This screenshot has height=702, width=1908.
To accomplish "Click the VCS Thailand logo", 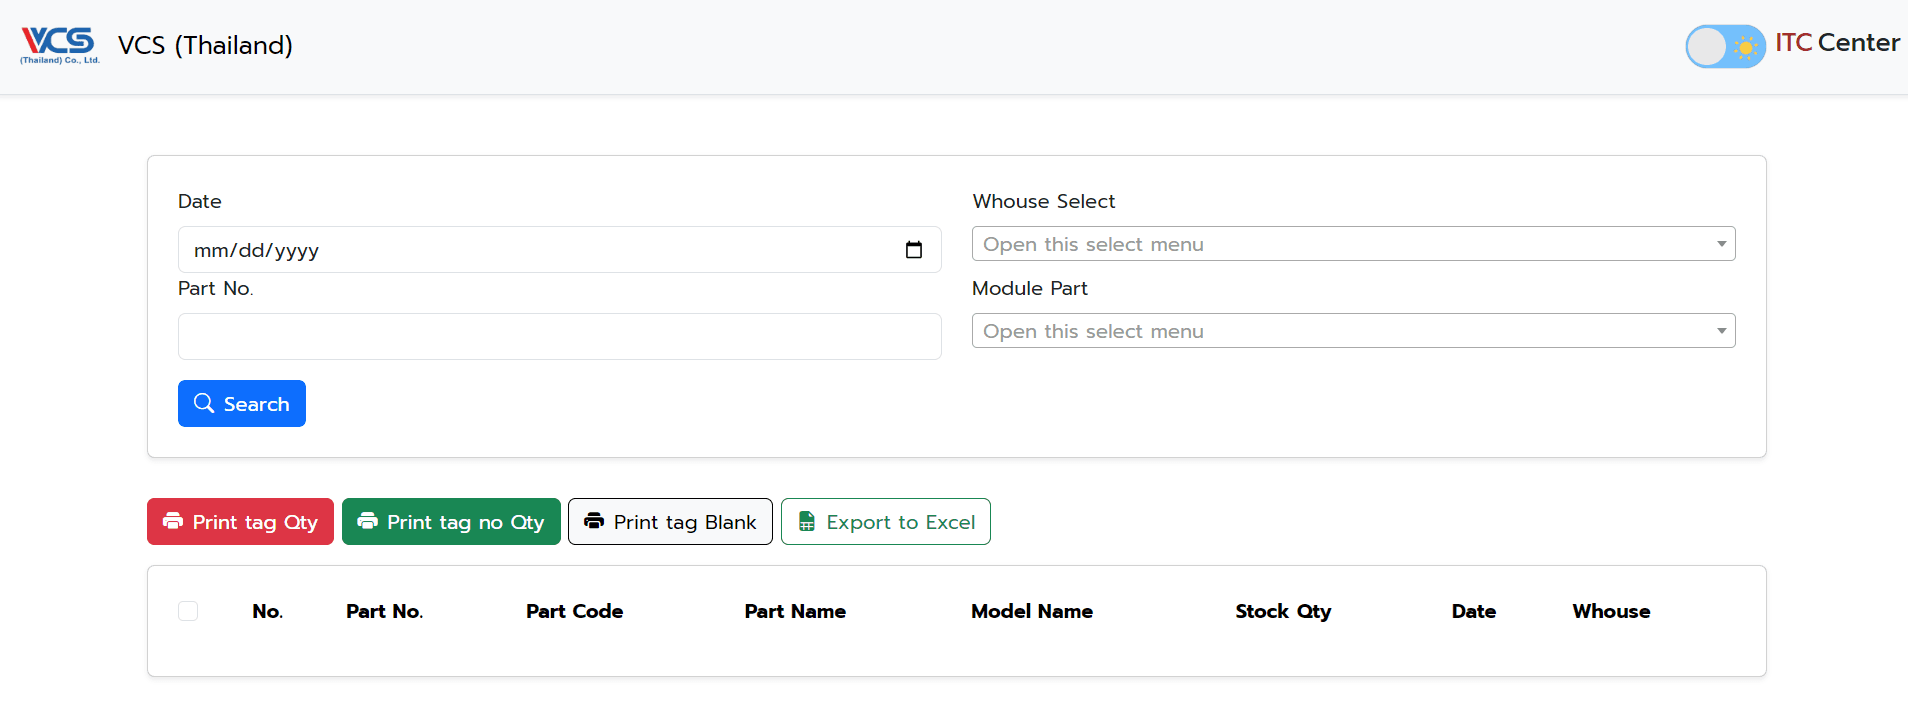I will click(60, 45).
